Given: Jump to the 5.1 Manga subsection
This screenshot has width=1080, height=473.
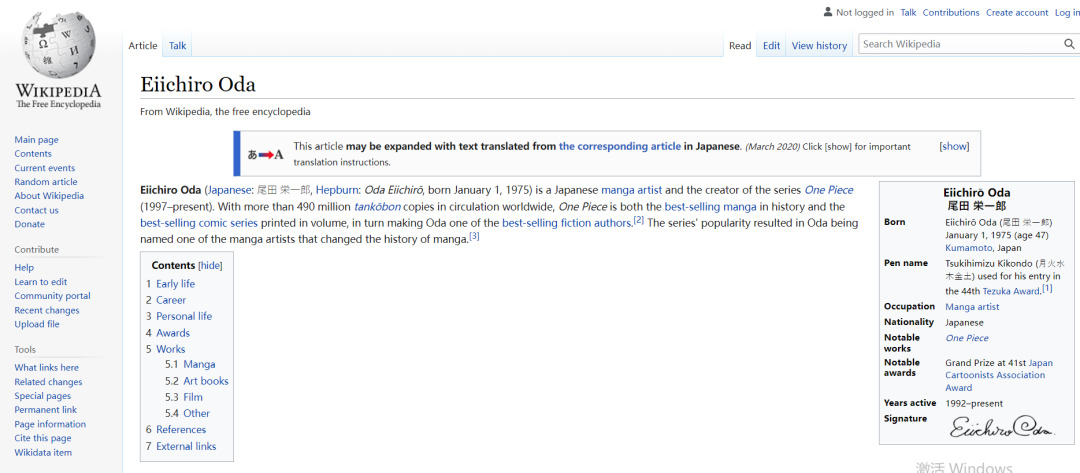Looking at the screenshot, I should click(199, 364).
